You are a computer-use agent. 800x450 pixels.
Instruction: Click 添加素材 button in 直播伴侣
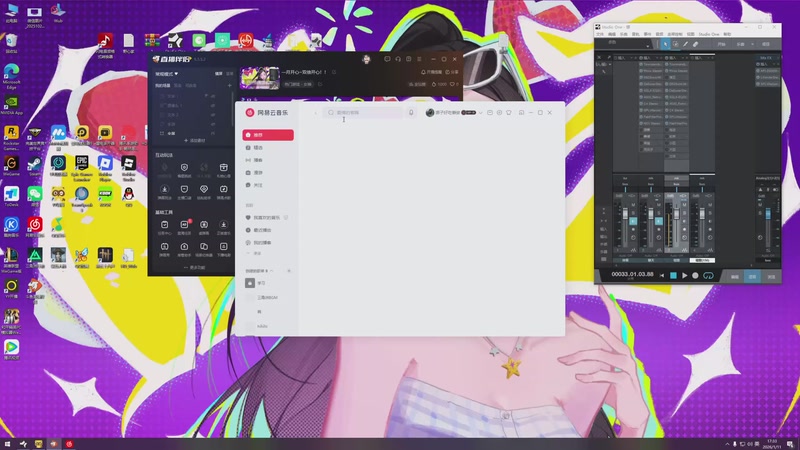[x=195, y=140]
